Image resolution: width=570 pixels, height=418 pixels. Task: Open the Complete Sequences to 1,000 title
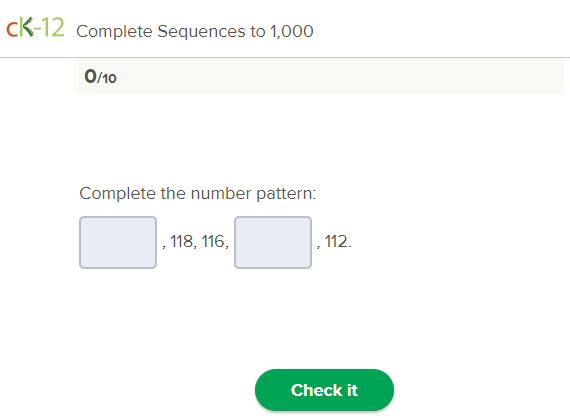[x=195, y=31]
